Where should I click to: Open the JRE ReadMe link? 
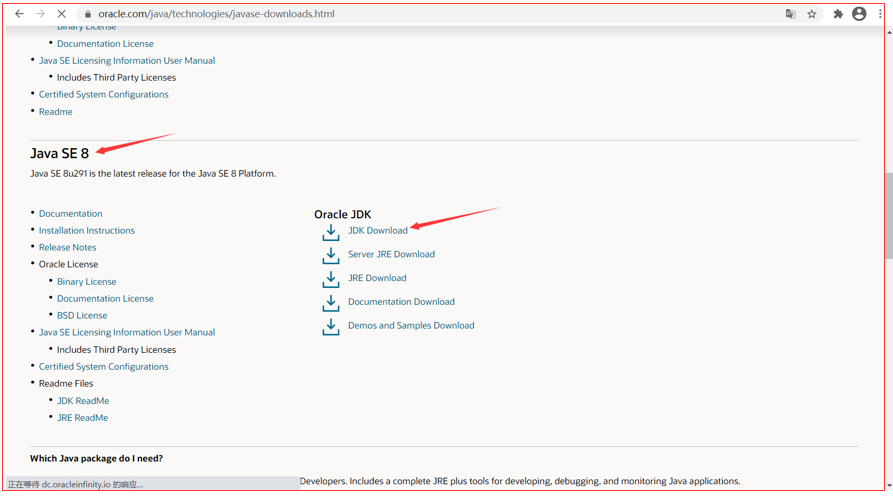point(83,418)
